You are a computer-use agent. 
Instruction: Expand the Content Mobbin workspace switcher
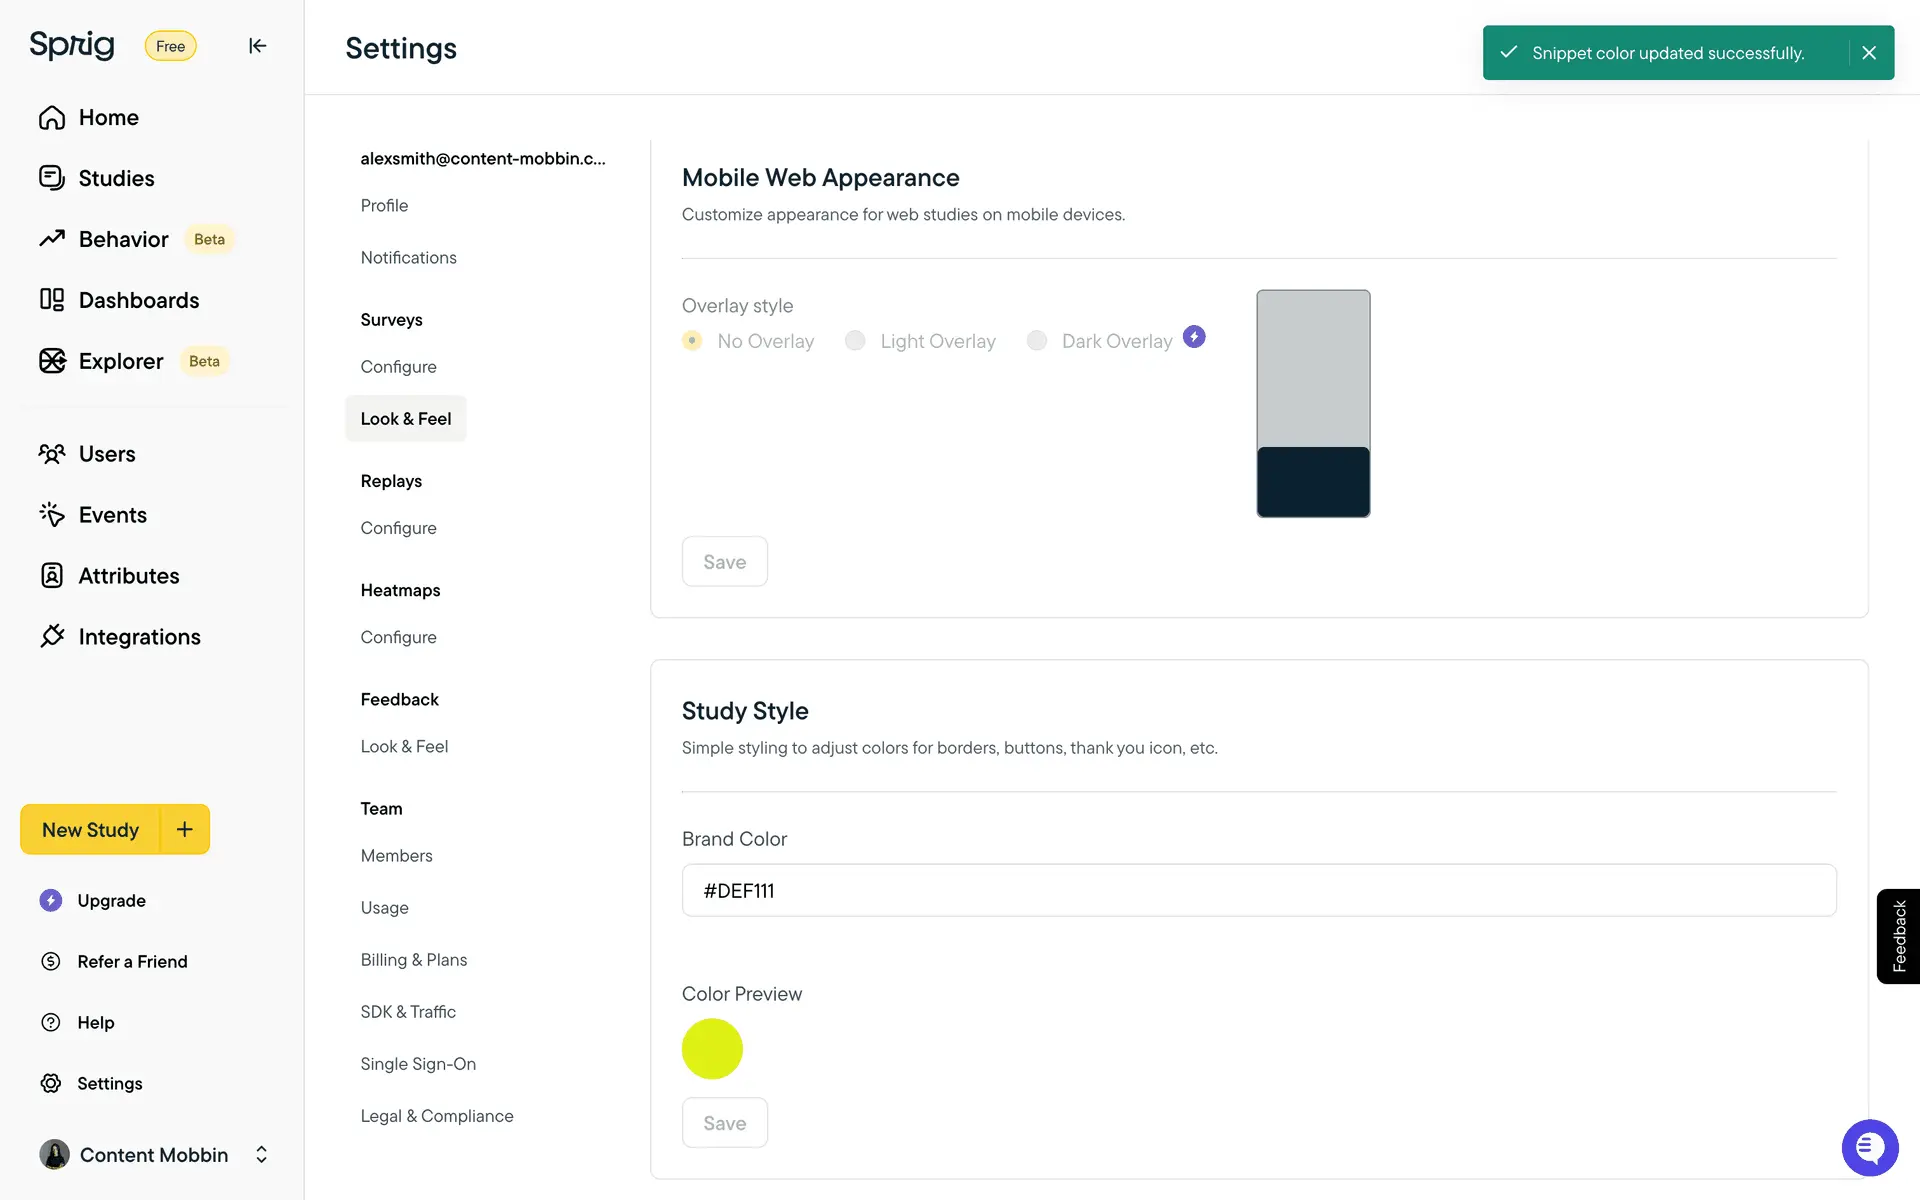click(x=261, y=1154)
